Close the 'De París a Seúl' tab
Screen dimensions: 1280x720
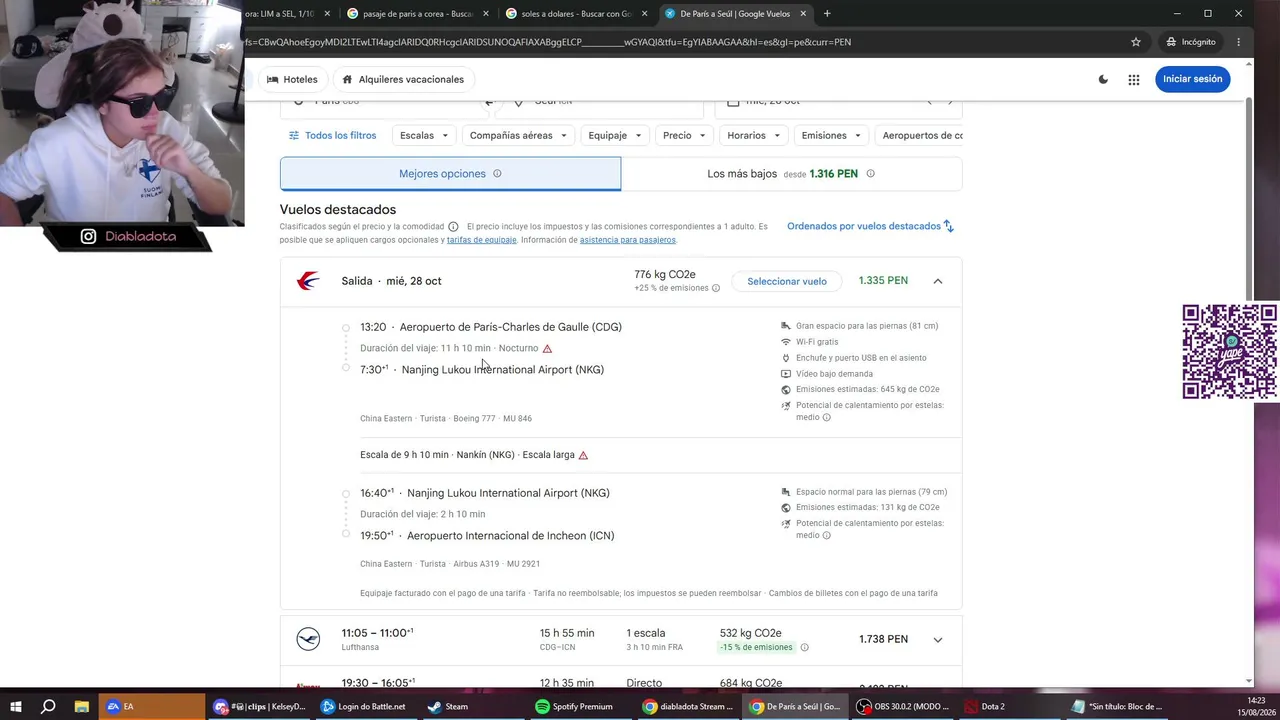coord(803,14)
